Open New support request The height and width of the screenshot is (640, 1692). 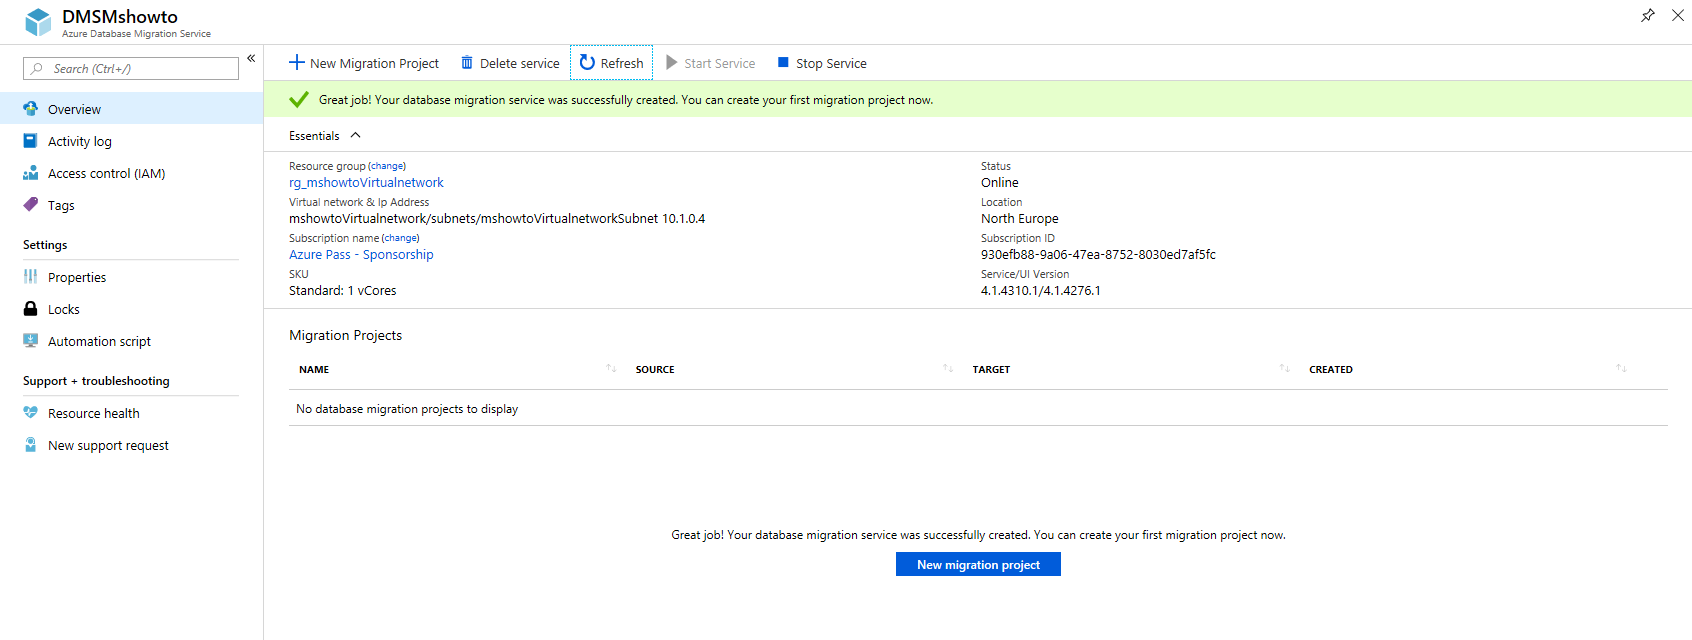108,445
